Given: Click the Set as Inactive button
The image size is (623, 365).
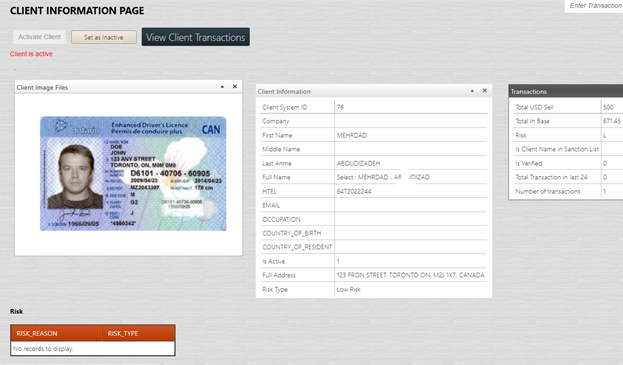Looking at the screenshot, I should point(104,37).
